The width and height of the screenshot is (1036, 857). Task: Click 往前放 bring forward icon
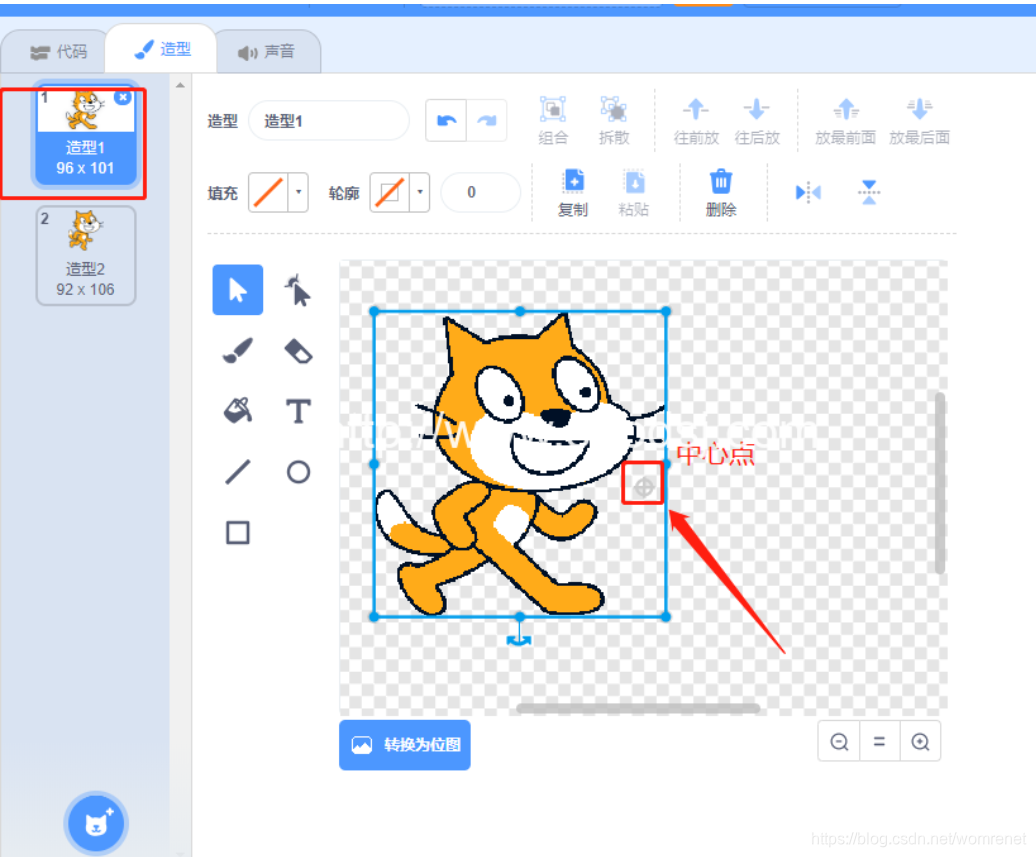tap(696, 109)
